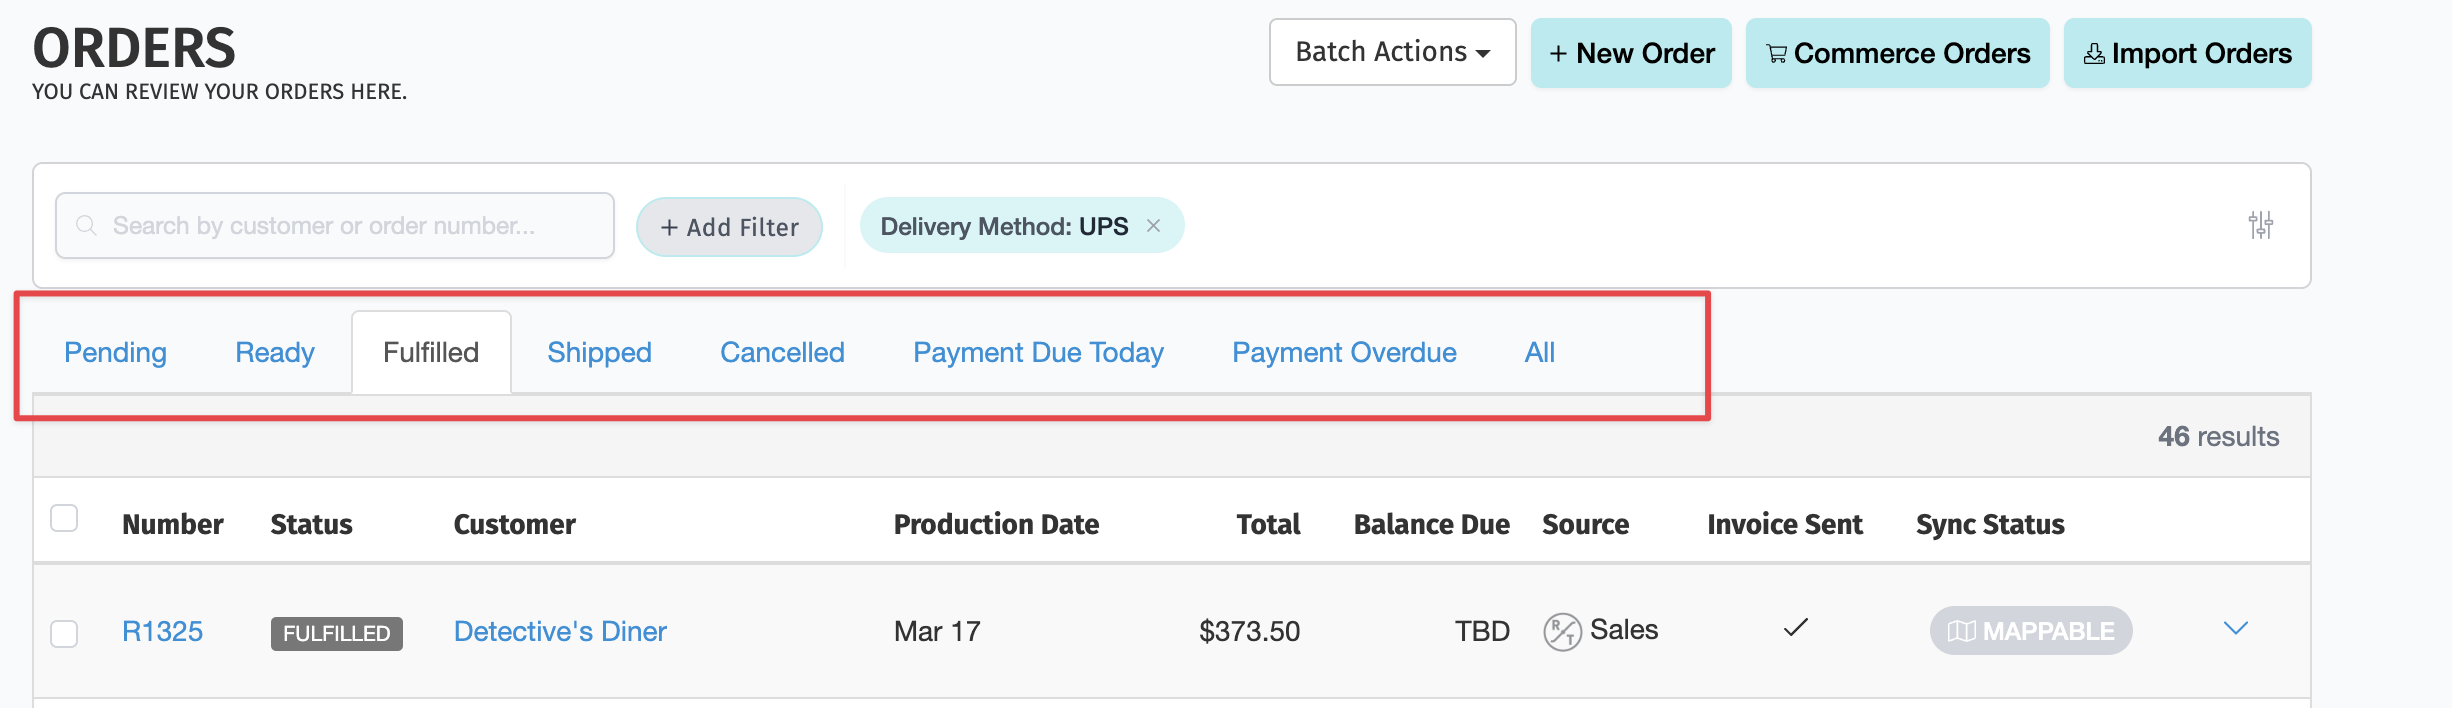The height and width of the screenshot is (708, 2452).
Task: Select all orders with header checkbox
Action: 64,518
